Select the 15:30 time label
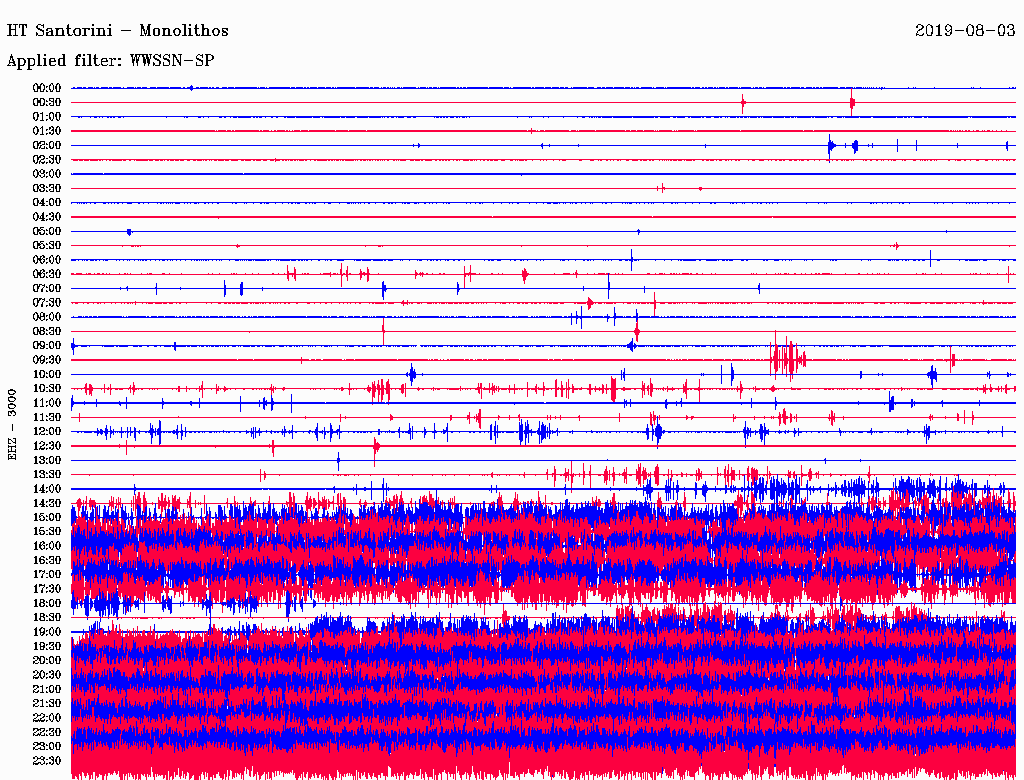This screenshot has width=1024, height=780. (47, 532)
